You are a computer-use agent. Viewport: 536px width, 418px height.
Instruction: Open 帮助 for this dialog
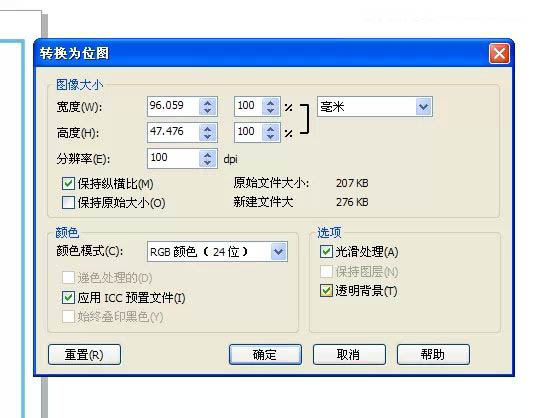coord(433,354)
